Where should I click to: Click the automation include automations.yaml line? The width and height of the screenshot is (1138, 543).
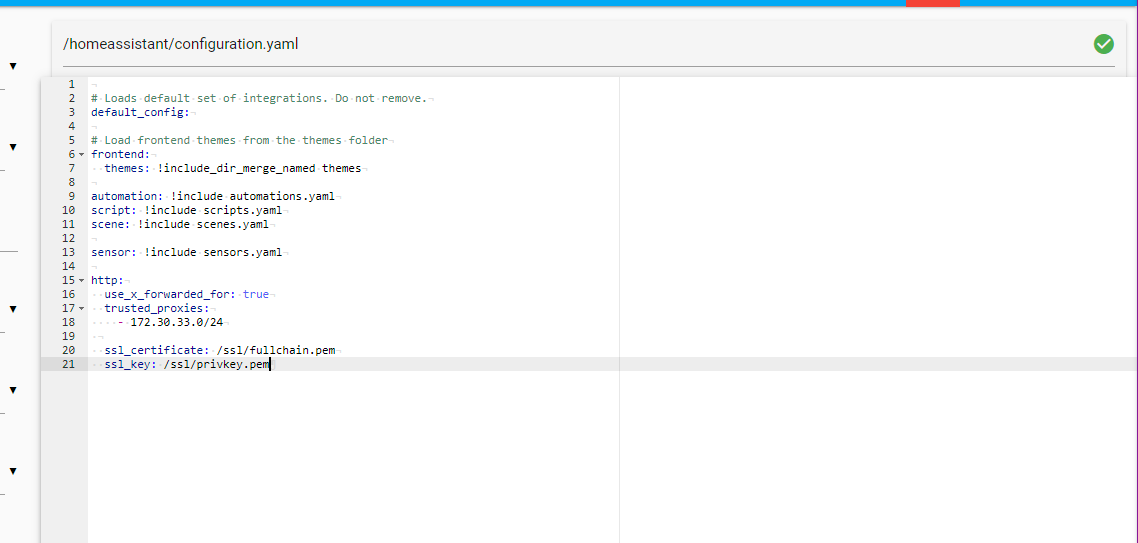click(212, 196)
